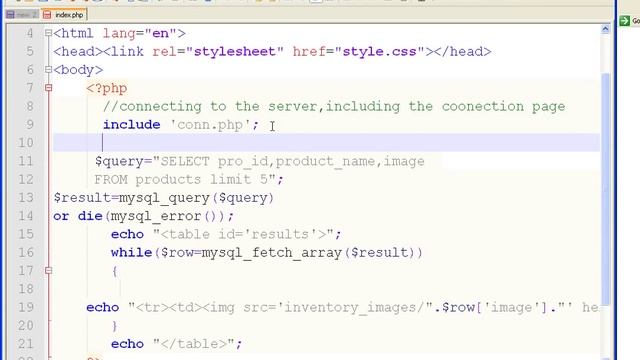Click the vertical scrollbar up arrow

coord(605,29)
